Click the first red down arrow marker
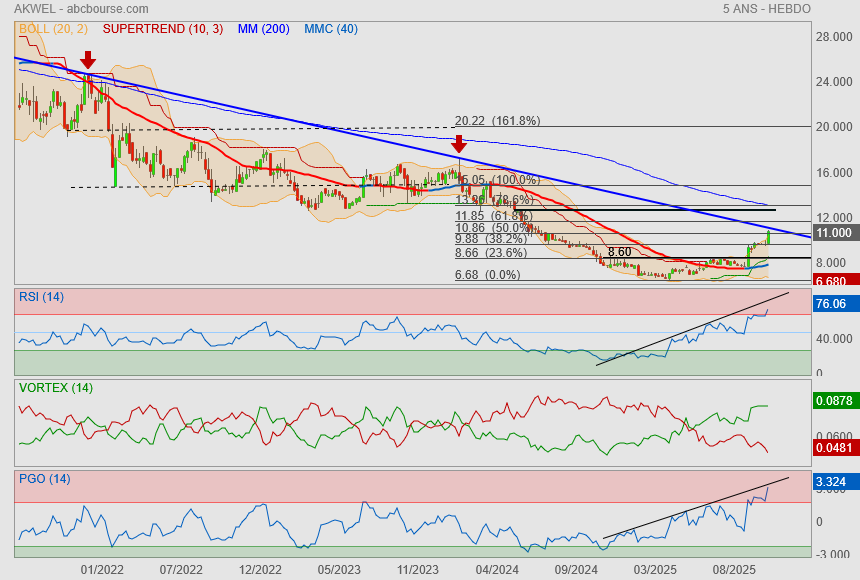This screenshot has width=860, height=580. click(x=88, y=59)
